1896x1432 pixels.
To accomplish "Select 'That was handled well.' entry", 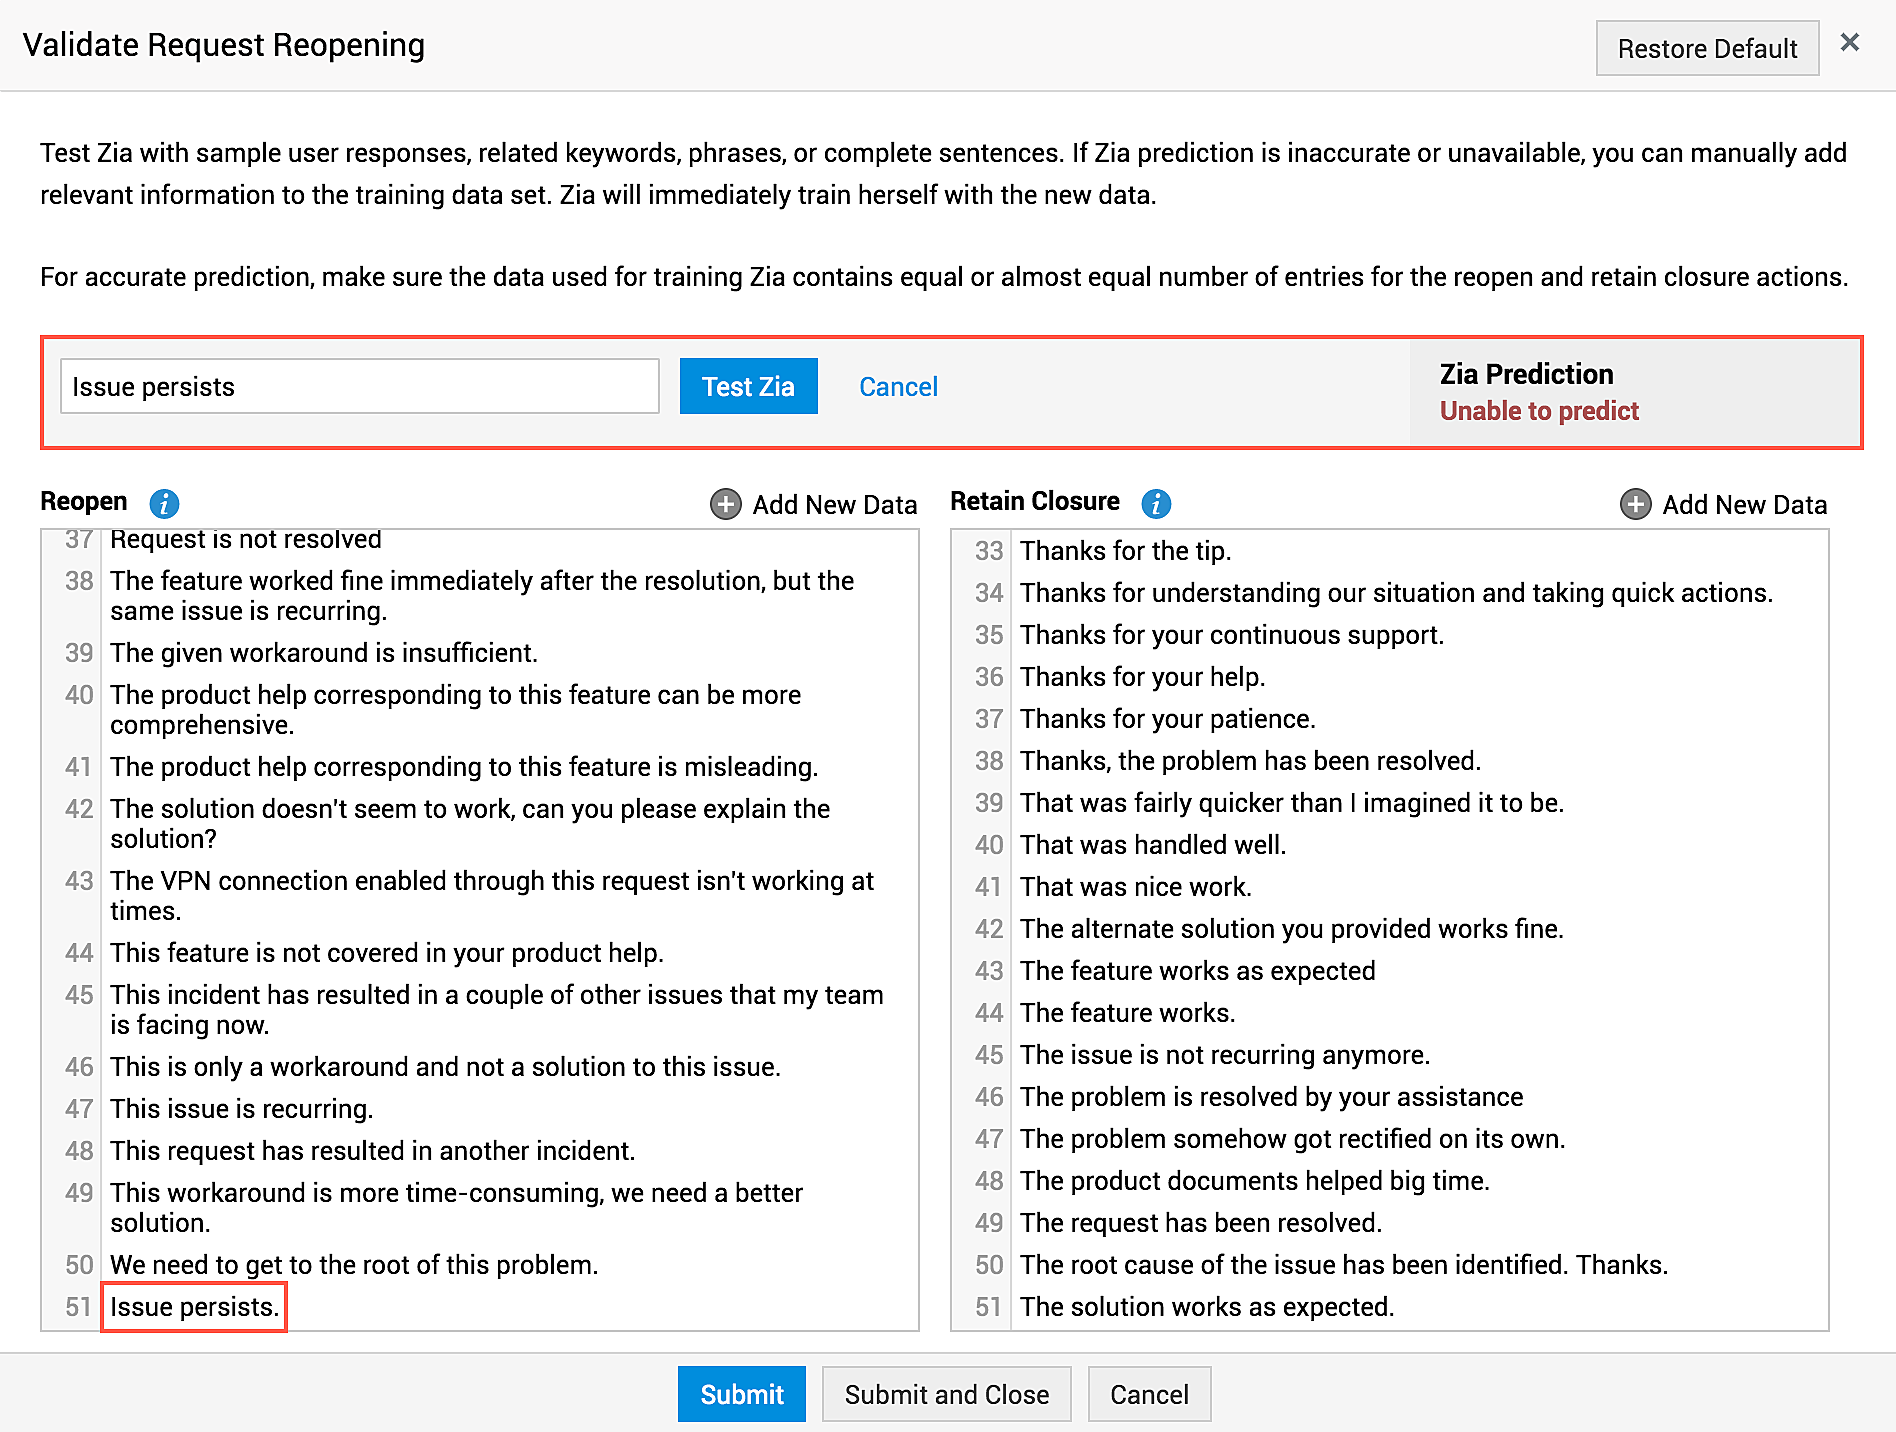I will 1152,845.
